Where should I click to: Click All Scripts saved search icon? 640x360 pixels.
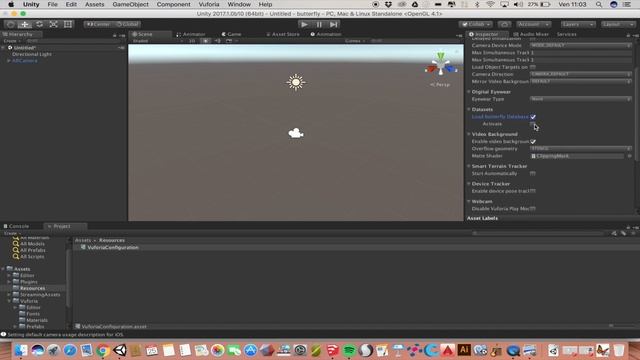pos(16,257)
